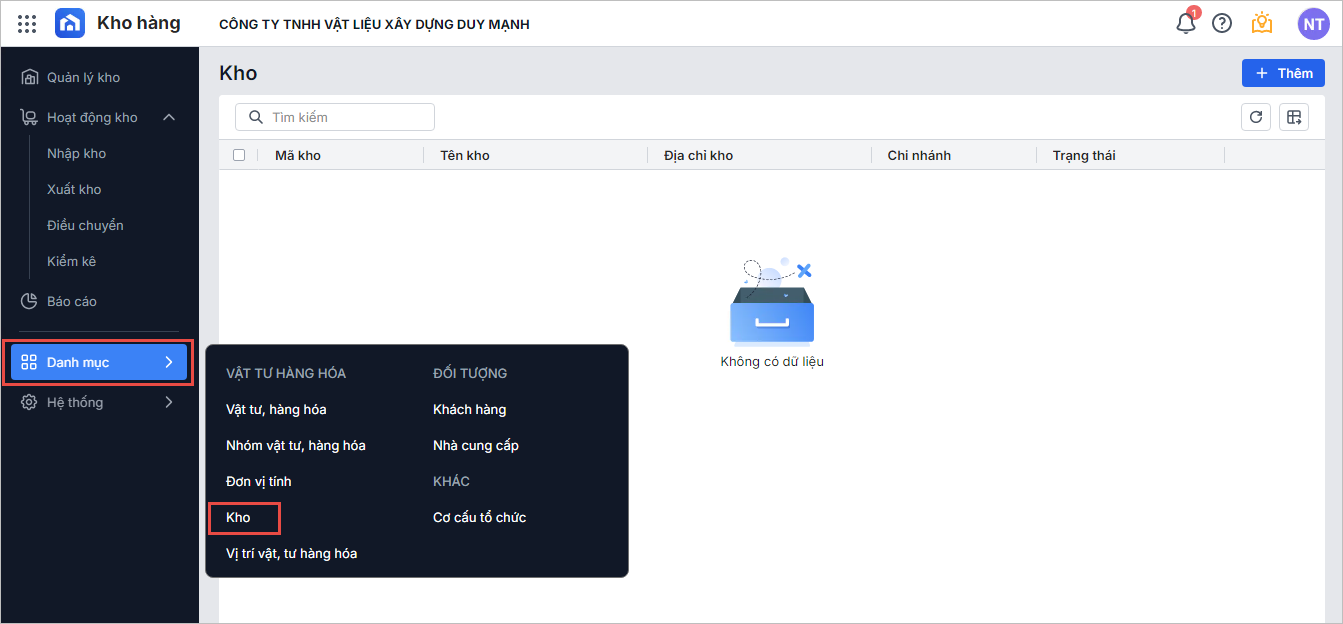Image resolution: width=1343 pixels, height=624 pixels.
Task: Open the notification bell icon
Action: (x=1186, y=22)
